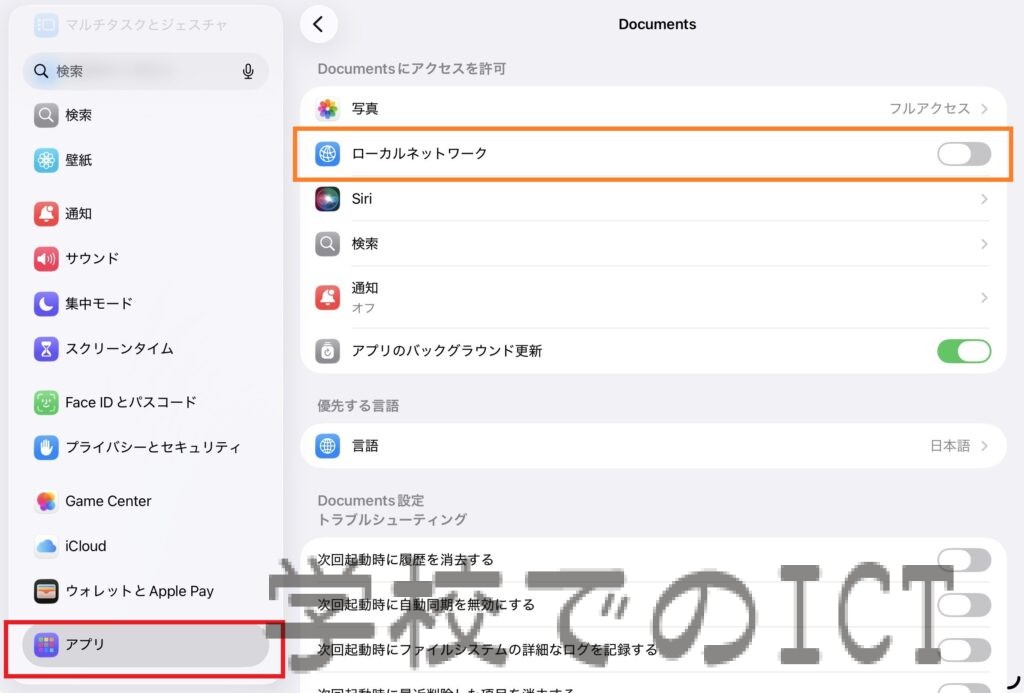Disable アプリのバックグラウンド更新 toggle

[963, 351]
